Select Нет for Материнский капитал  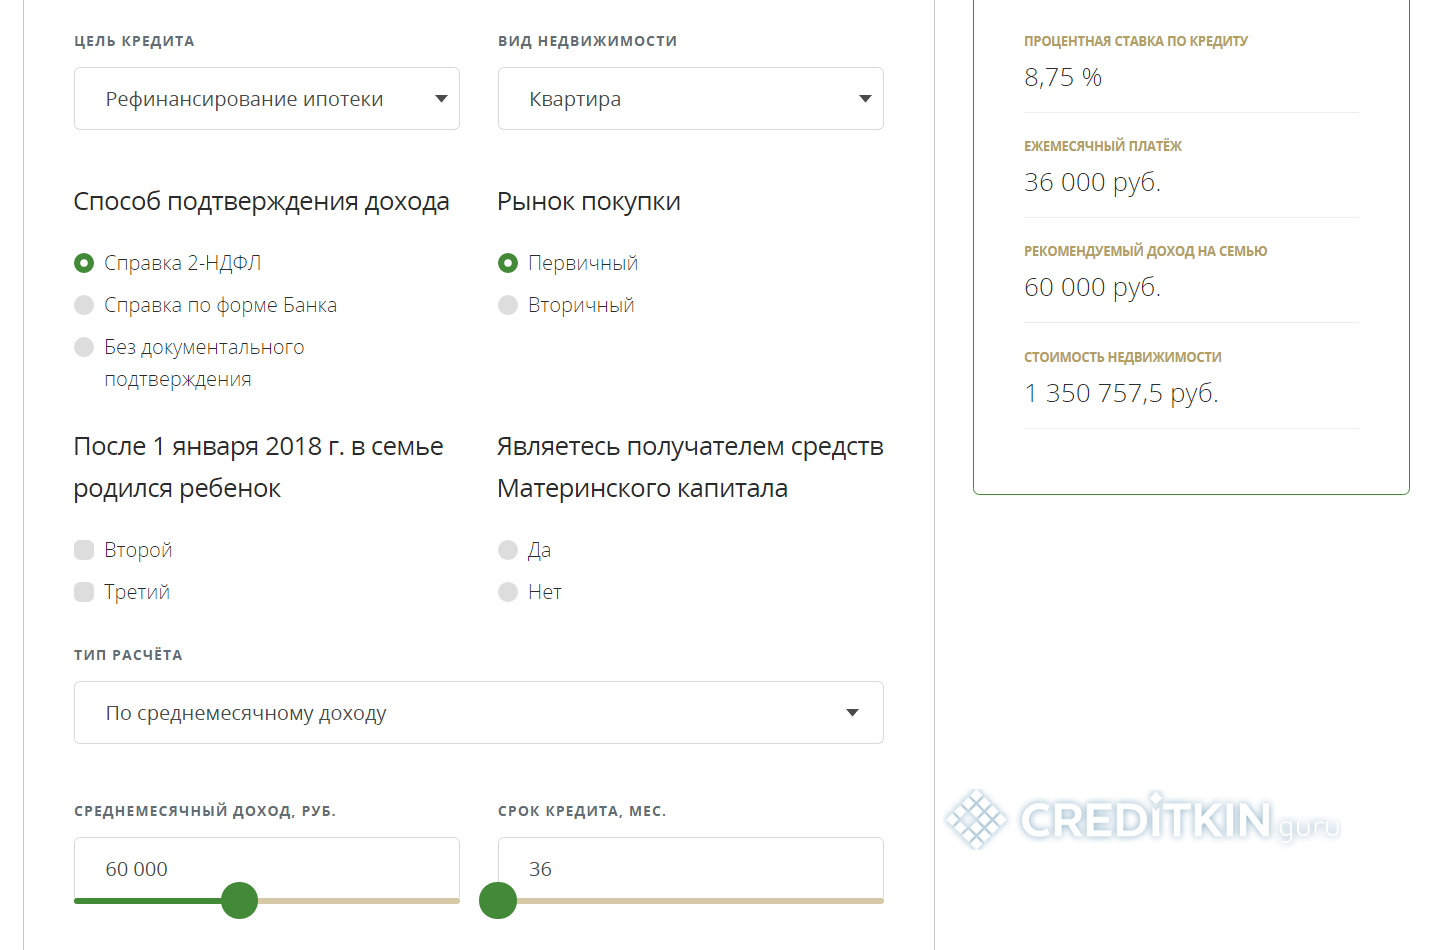508,592
